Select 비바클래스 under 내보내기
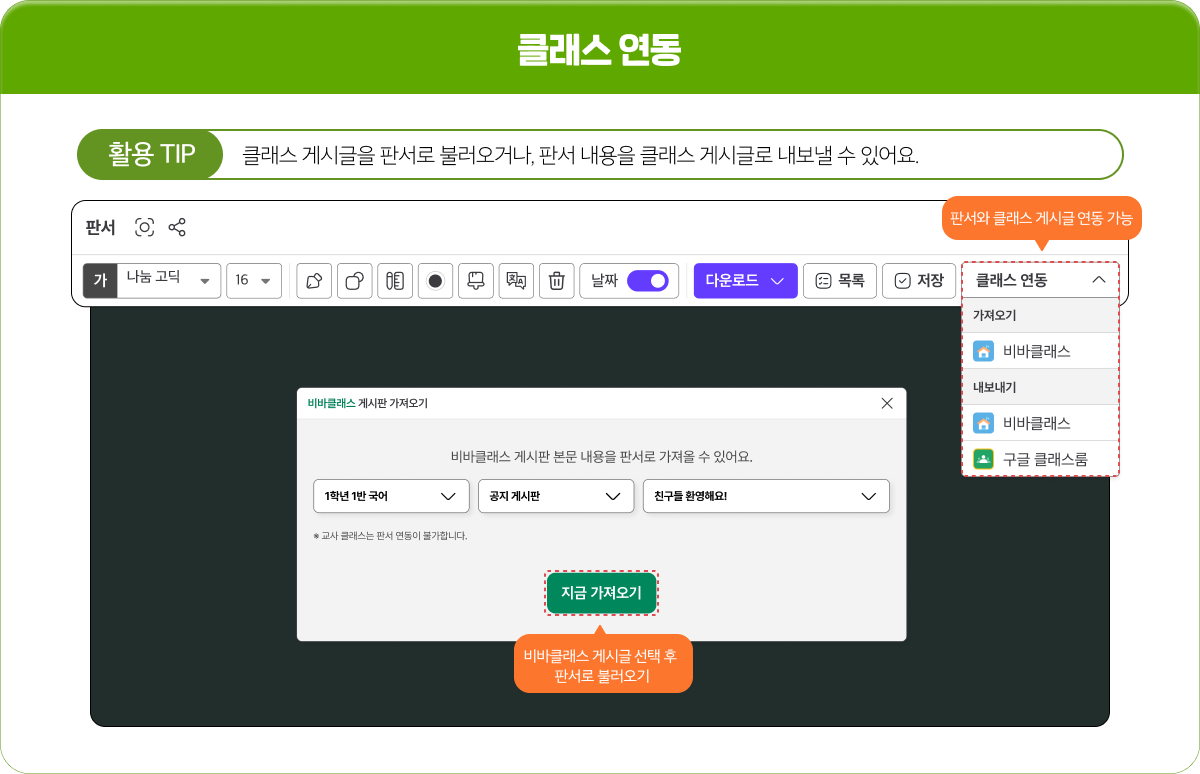This screenshot has width=1200, height=774. pos(1040,423)
